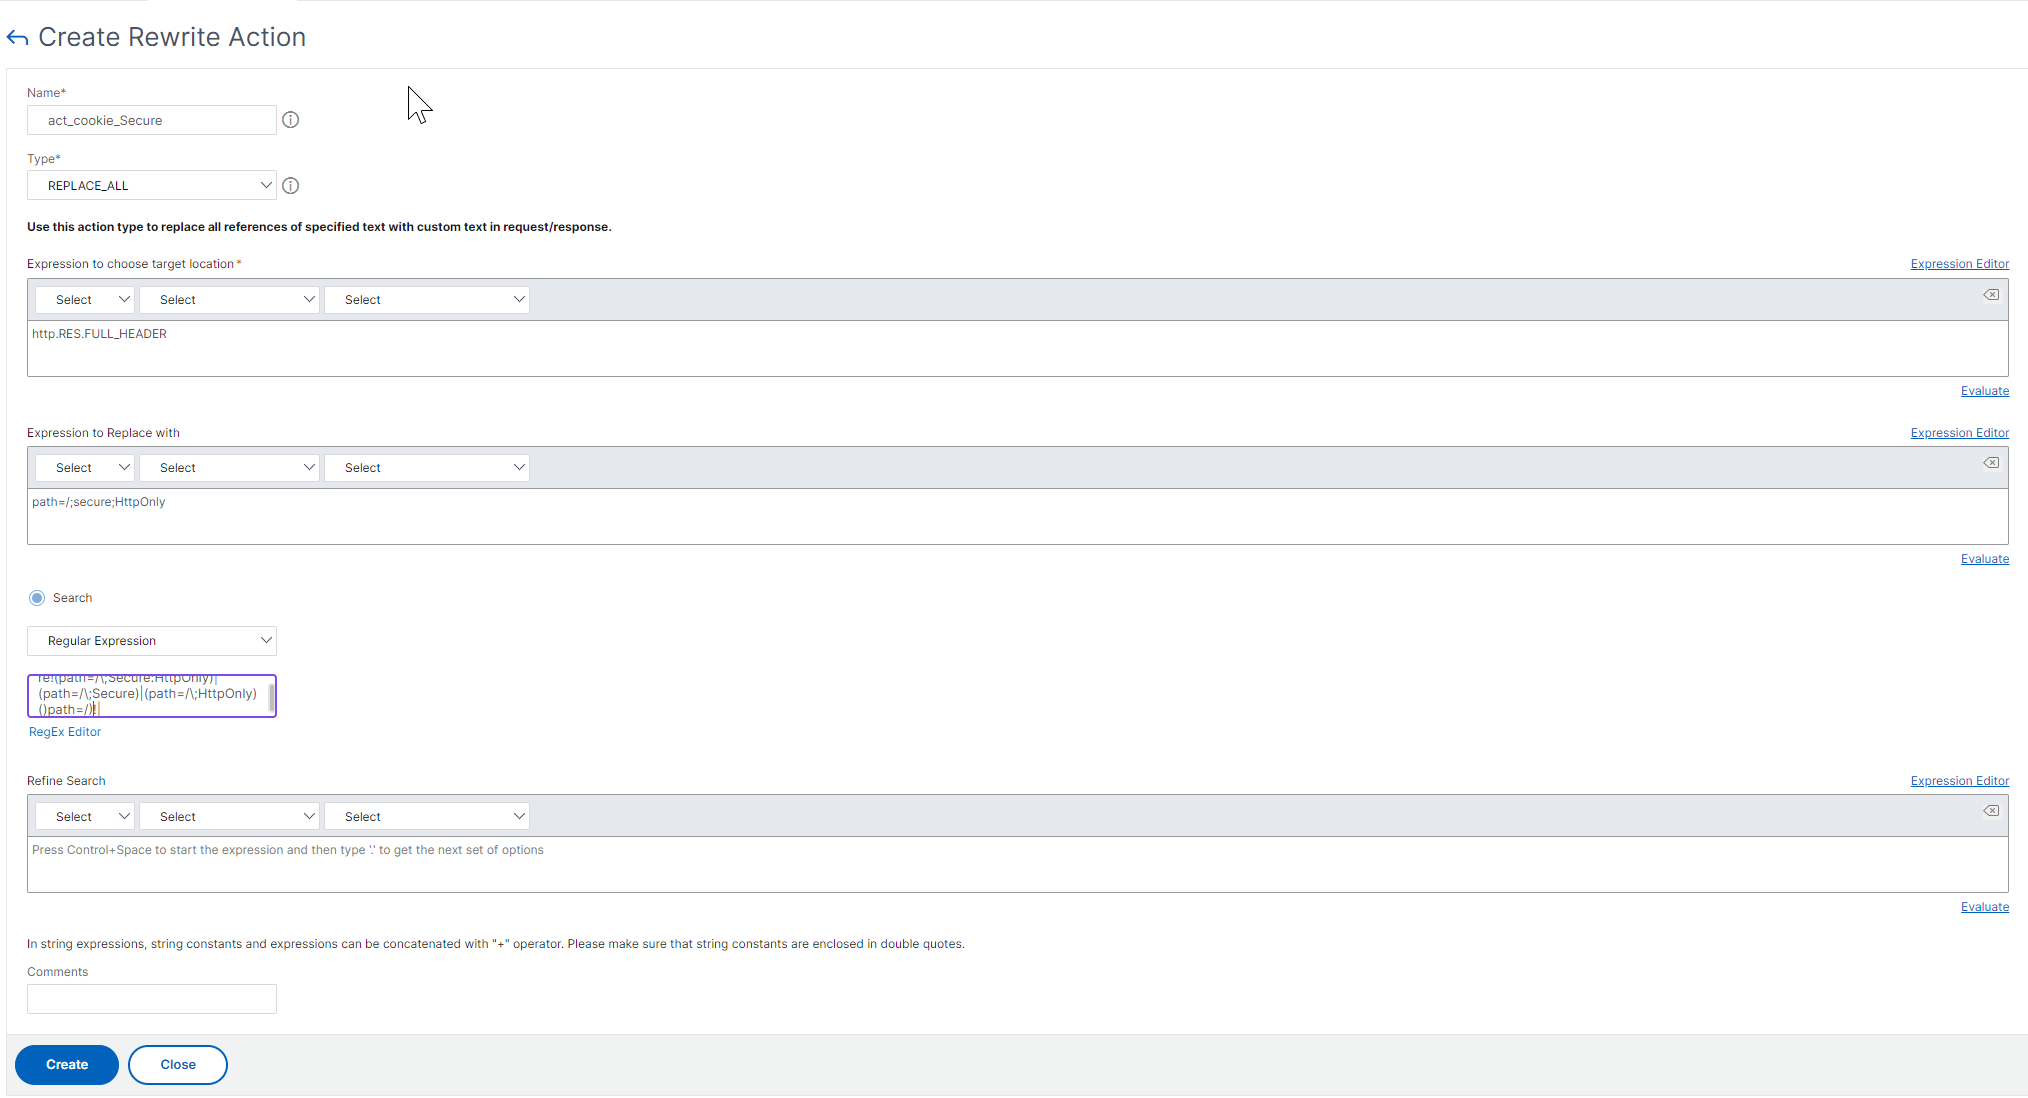Open the RegEx Editor
The height and width of the screenshot is (1098, 2028).
64,731
